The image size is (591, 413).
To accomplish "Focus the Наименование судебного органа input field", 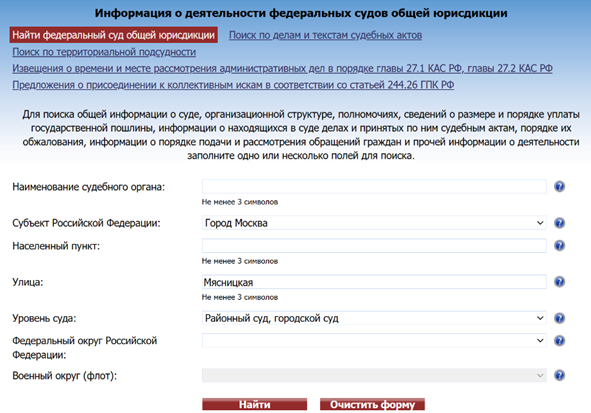I will pyautogui.click(x=374, y=186).
